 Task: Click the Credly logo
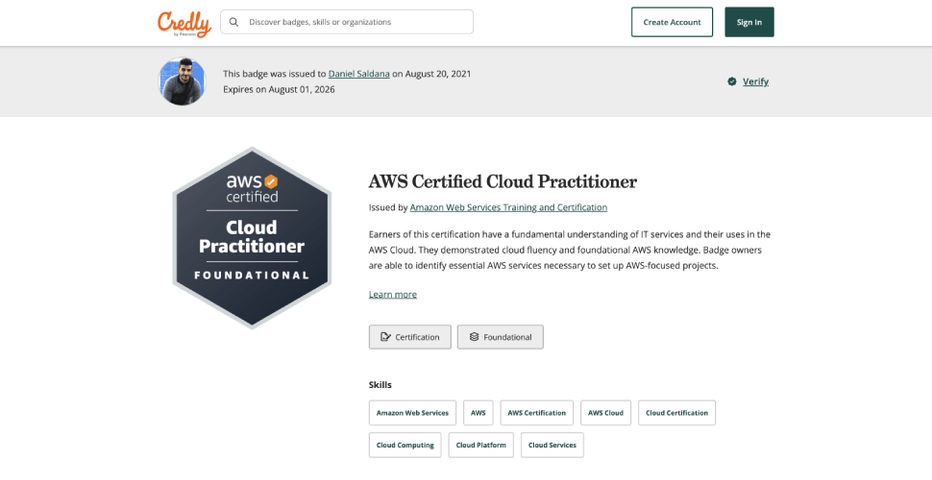click(184, 22)
